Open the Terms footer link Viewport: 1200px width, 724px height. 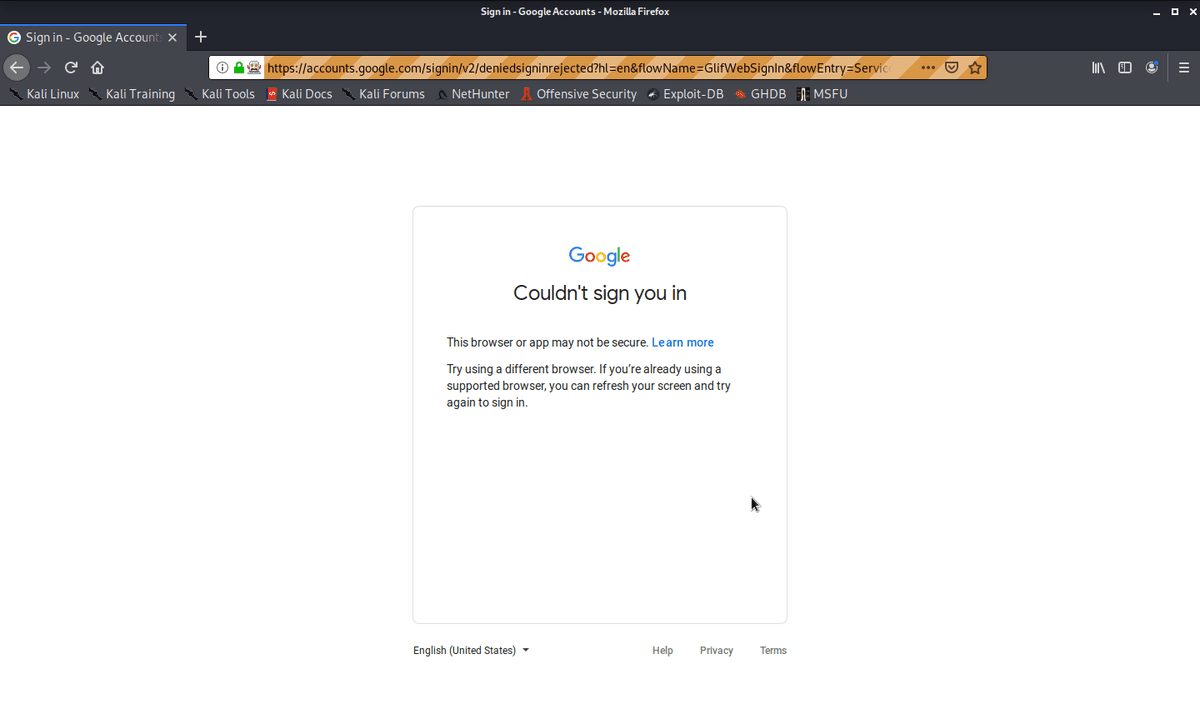[x=773, y=650]
